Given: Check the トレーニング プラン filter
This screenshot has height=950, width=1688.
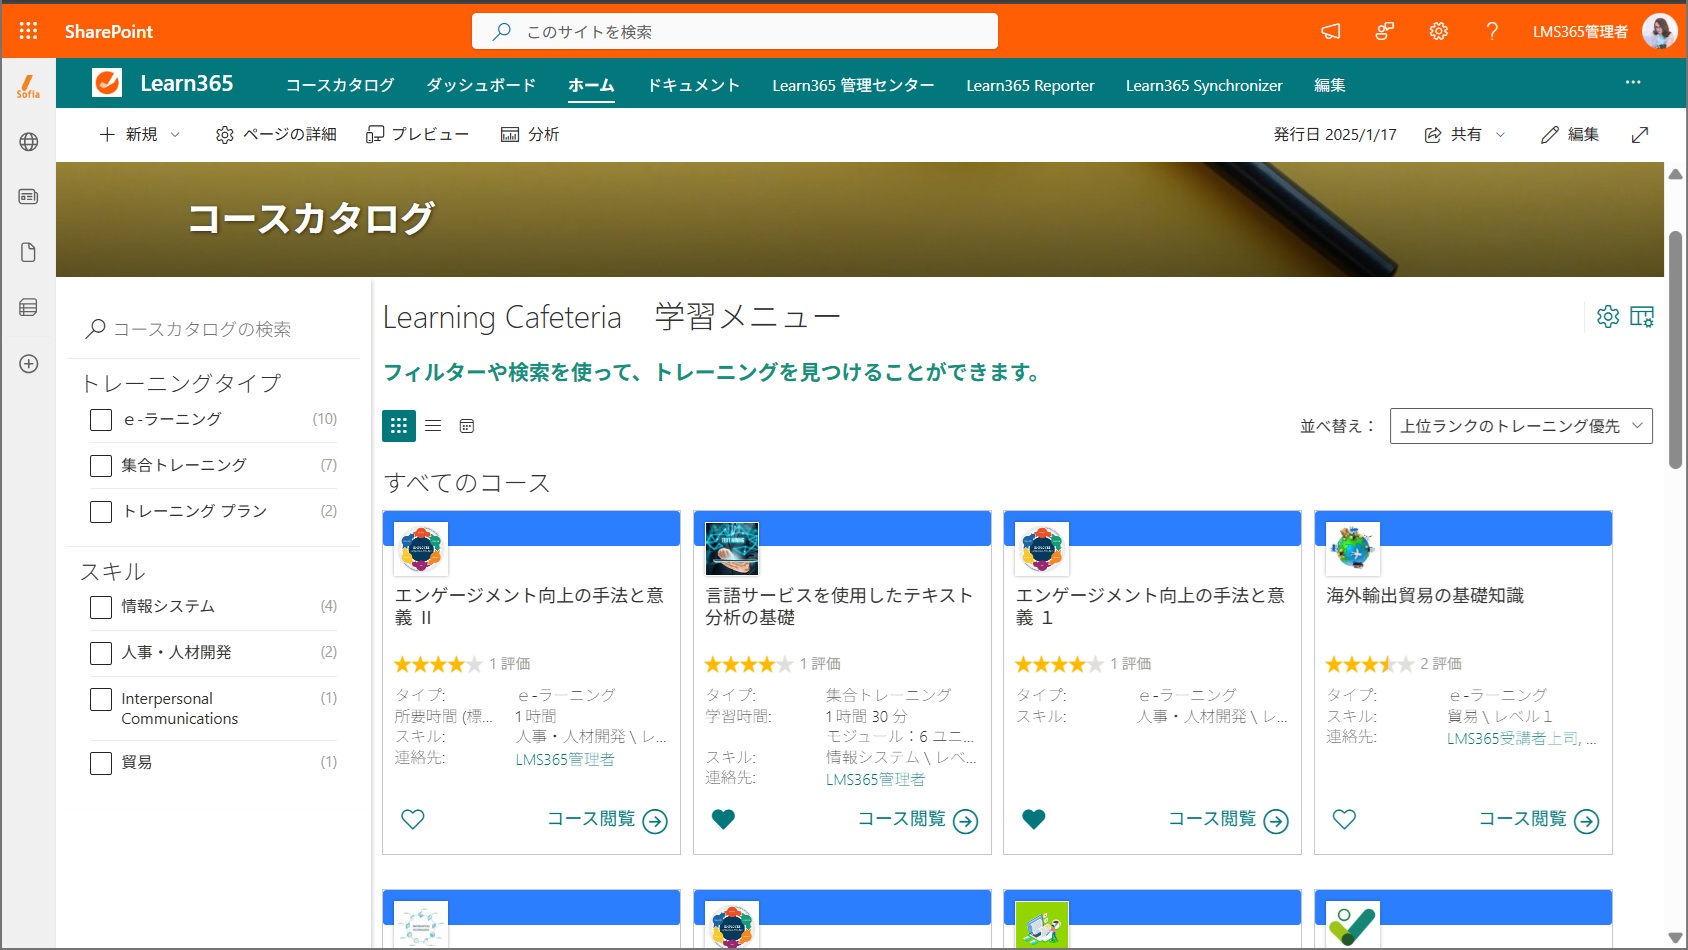Looking at the screenshot, I should pos(101,512).
